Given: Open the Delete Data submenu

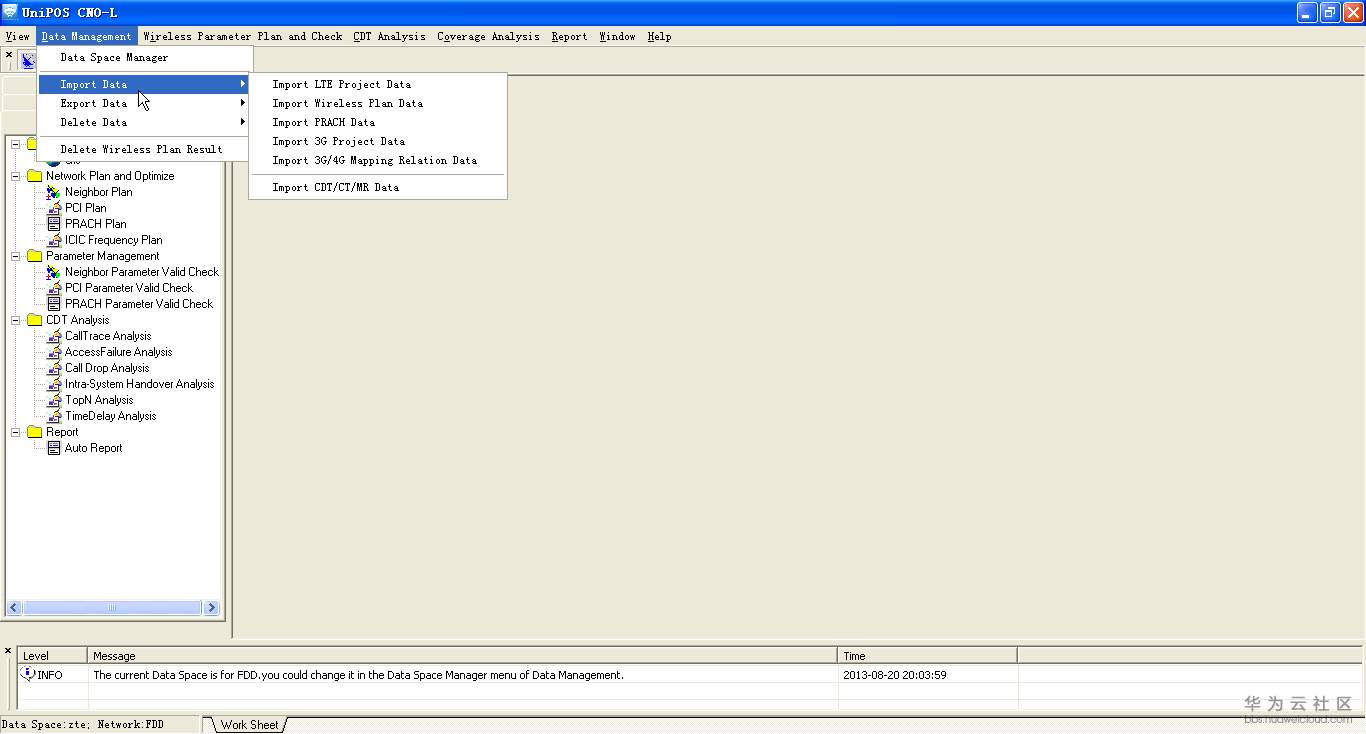Looking at the screenshot, I should tap(143, 122).
